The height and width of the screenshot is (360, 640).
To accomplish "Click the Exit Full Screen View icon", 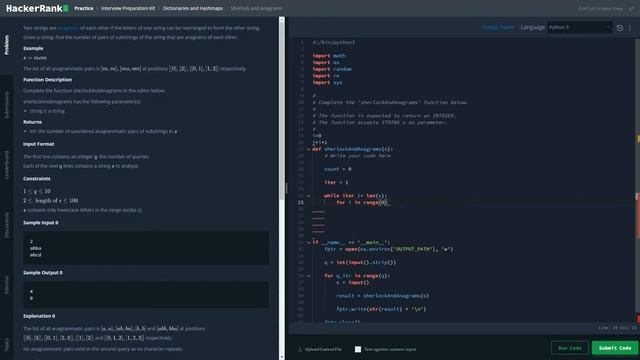I will (631, 8).
